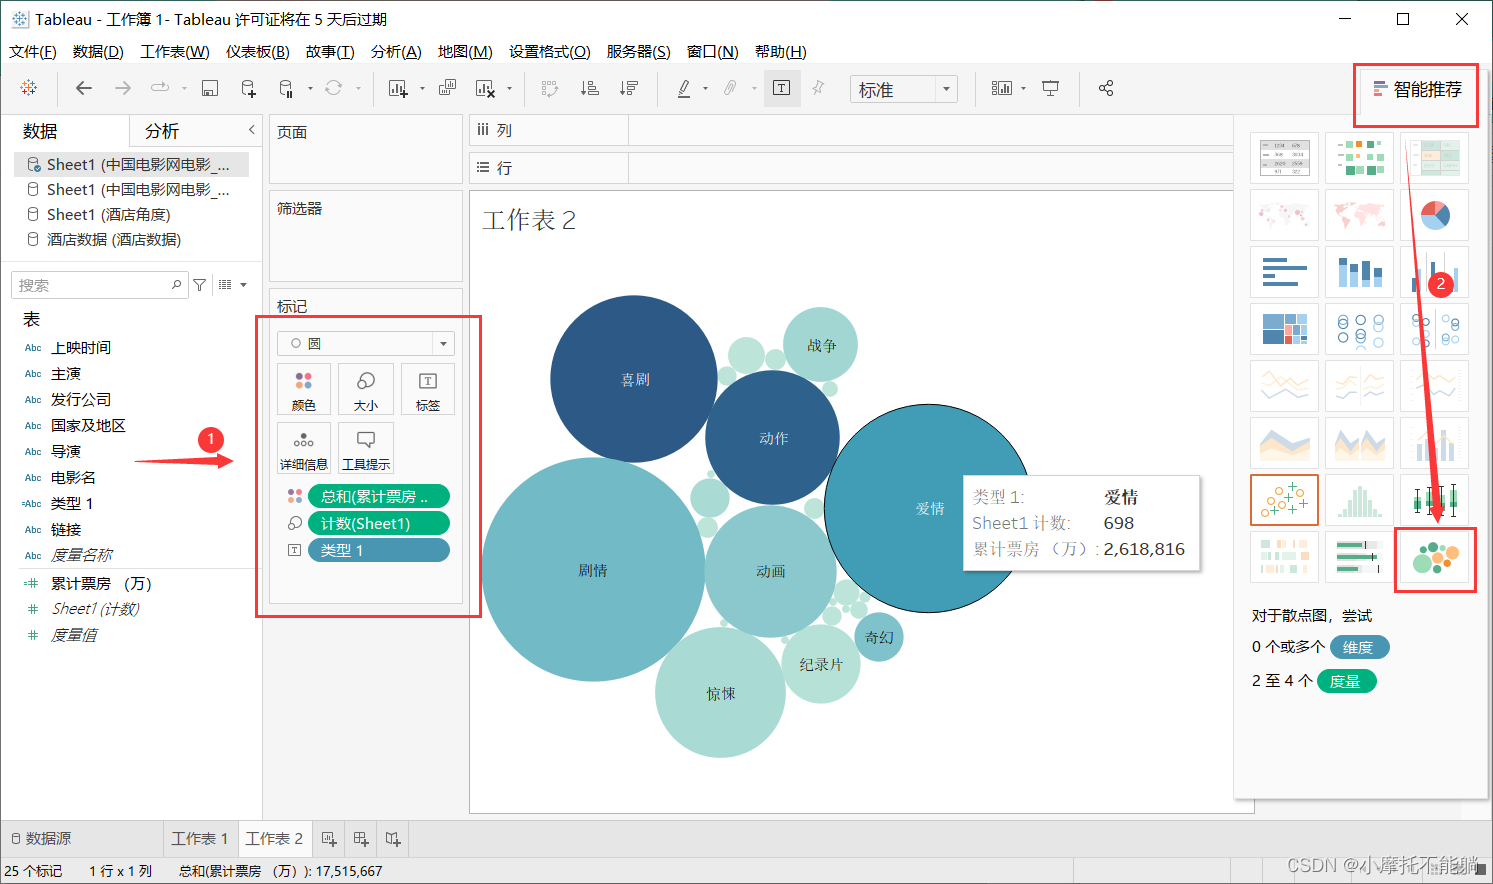1493x884 pixels.
Task: Open the 标准 fit dropdown
Action: coord(904,89)
